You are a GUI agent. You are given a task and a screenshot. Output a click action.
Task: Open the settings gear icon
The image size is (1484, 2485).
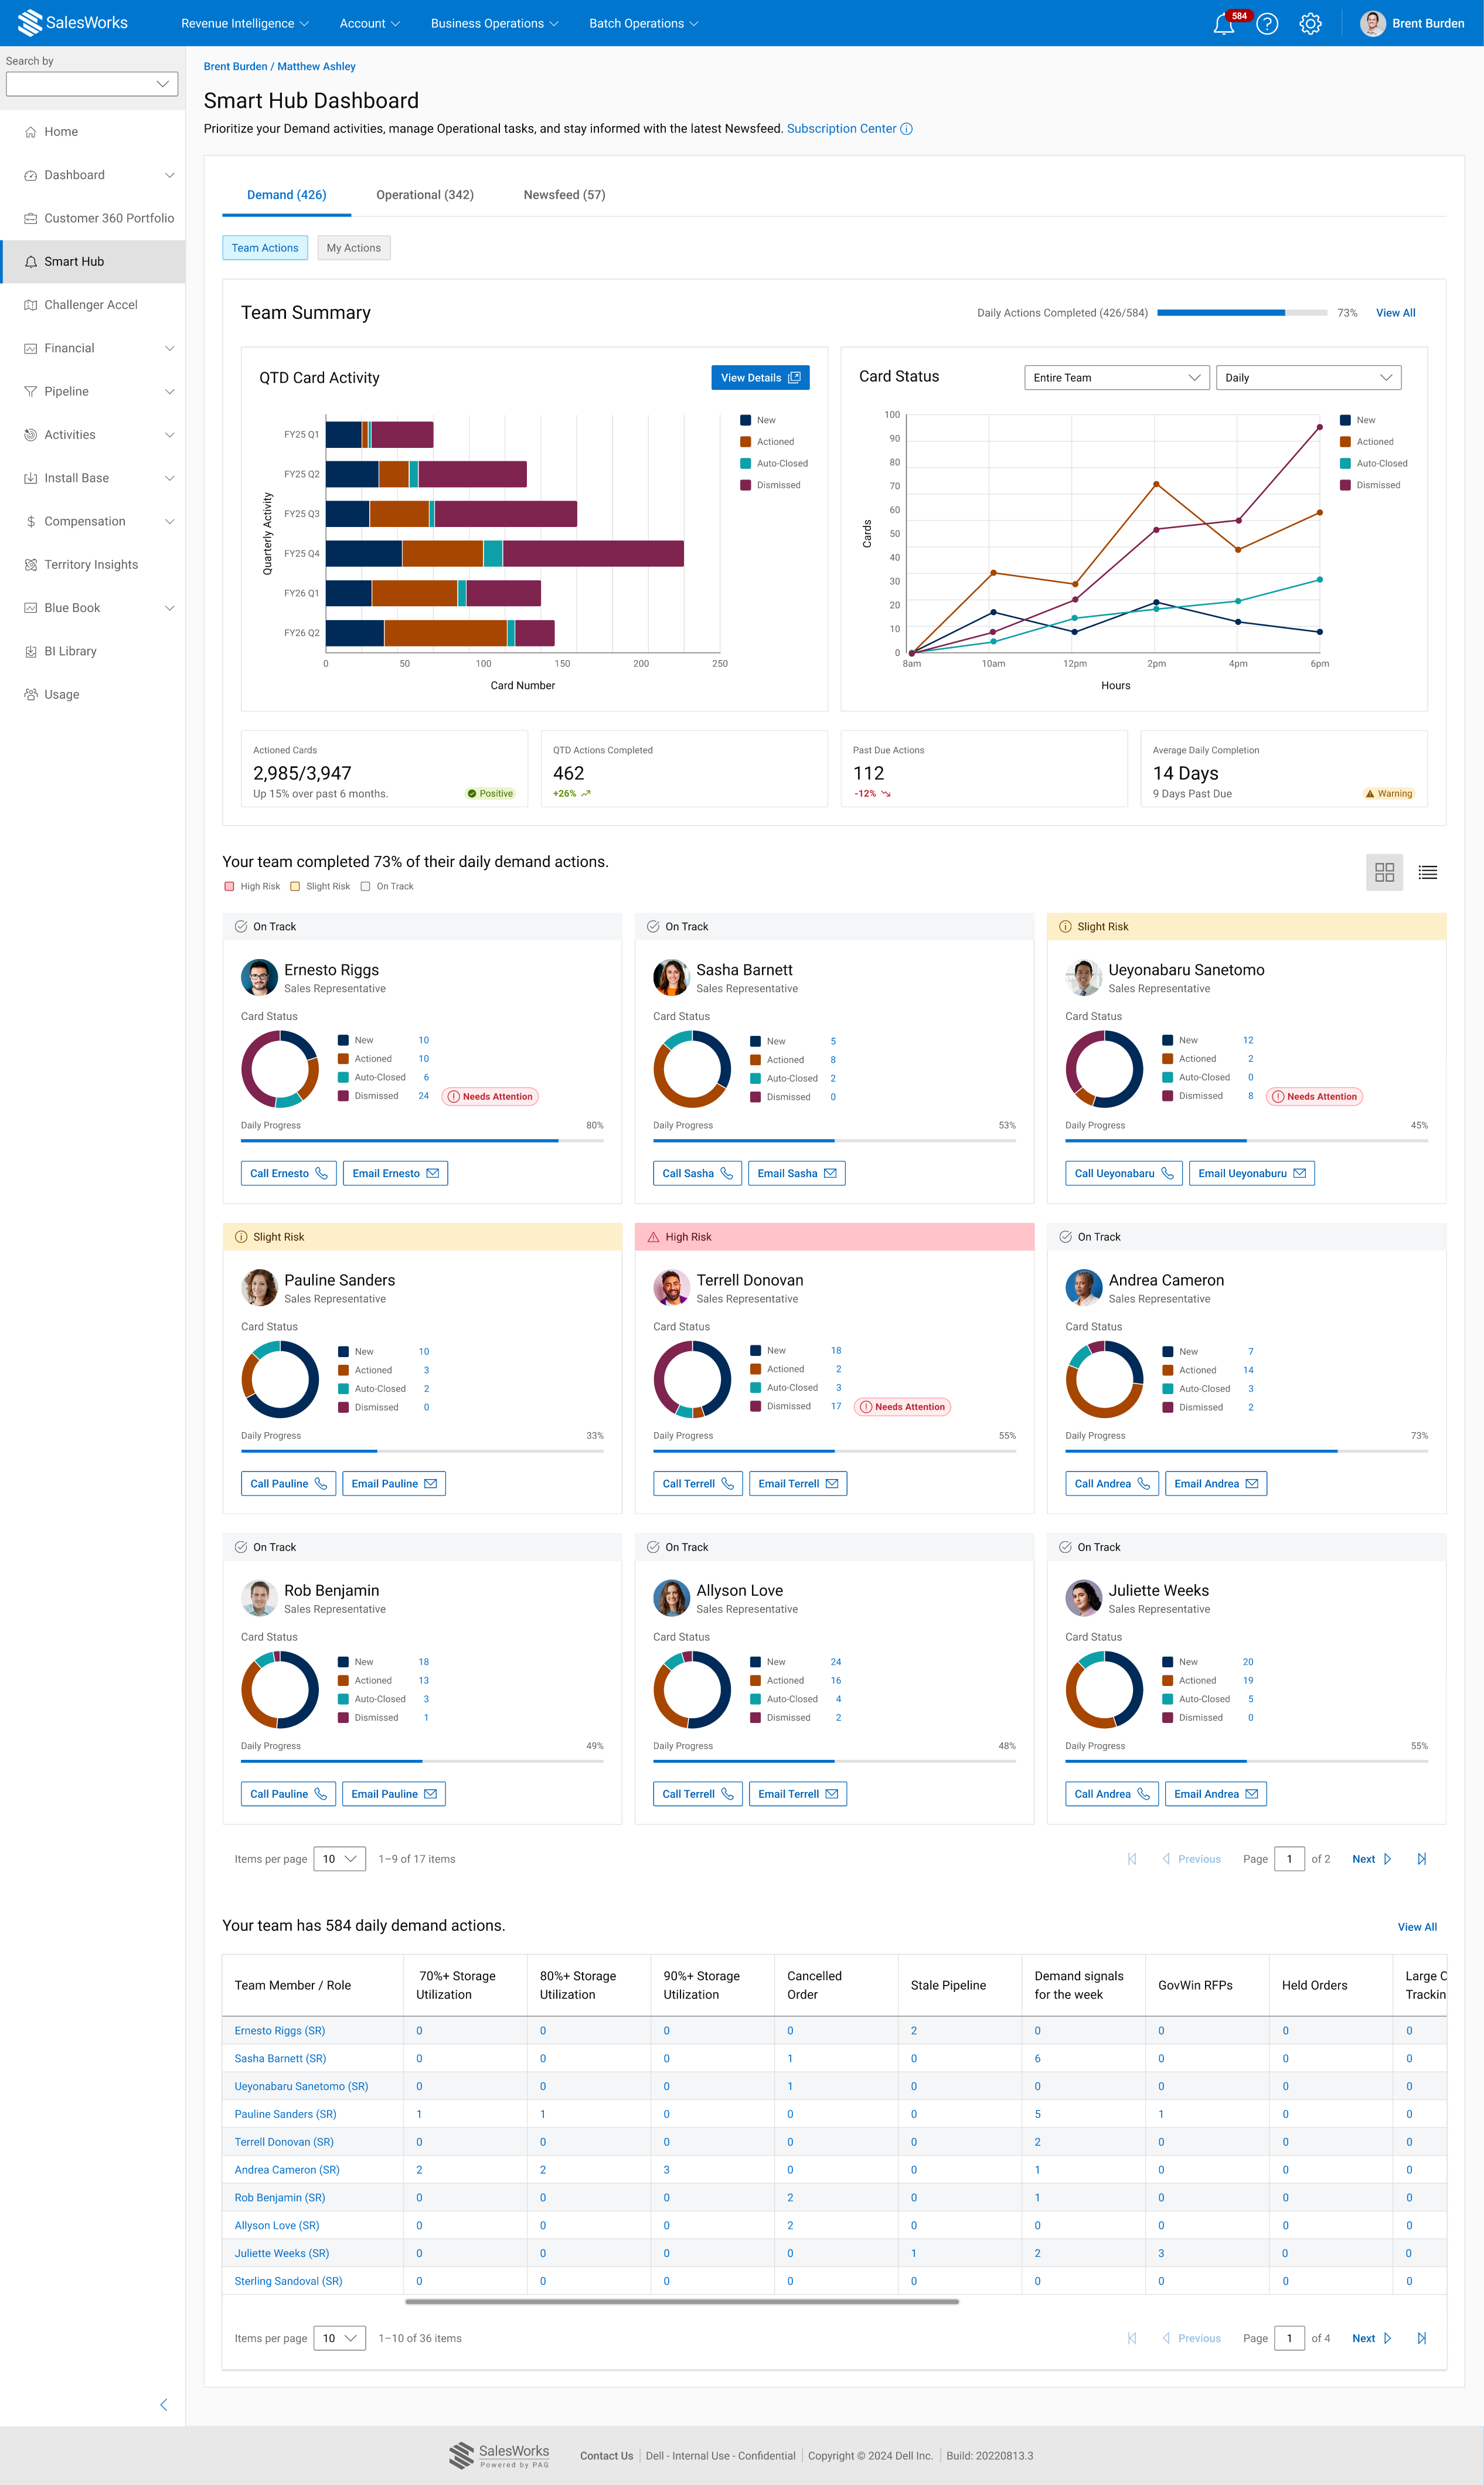(x=1310, y=24)
